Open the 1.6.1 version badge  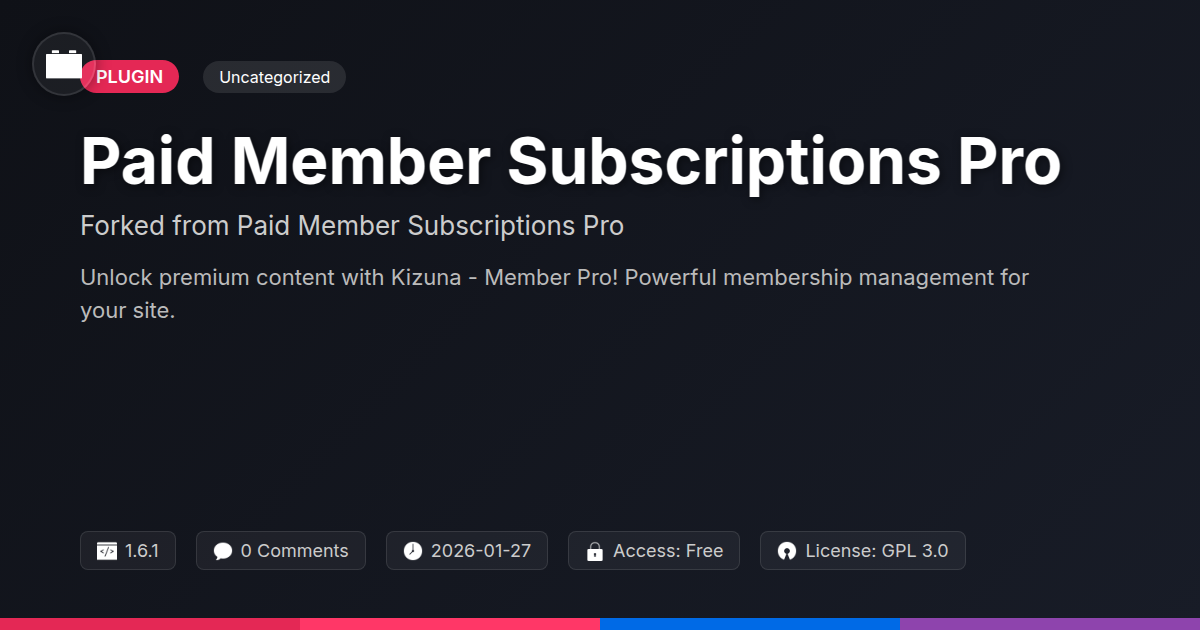coord(128,551)
